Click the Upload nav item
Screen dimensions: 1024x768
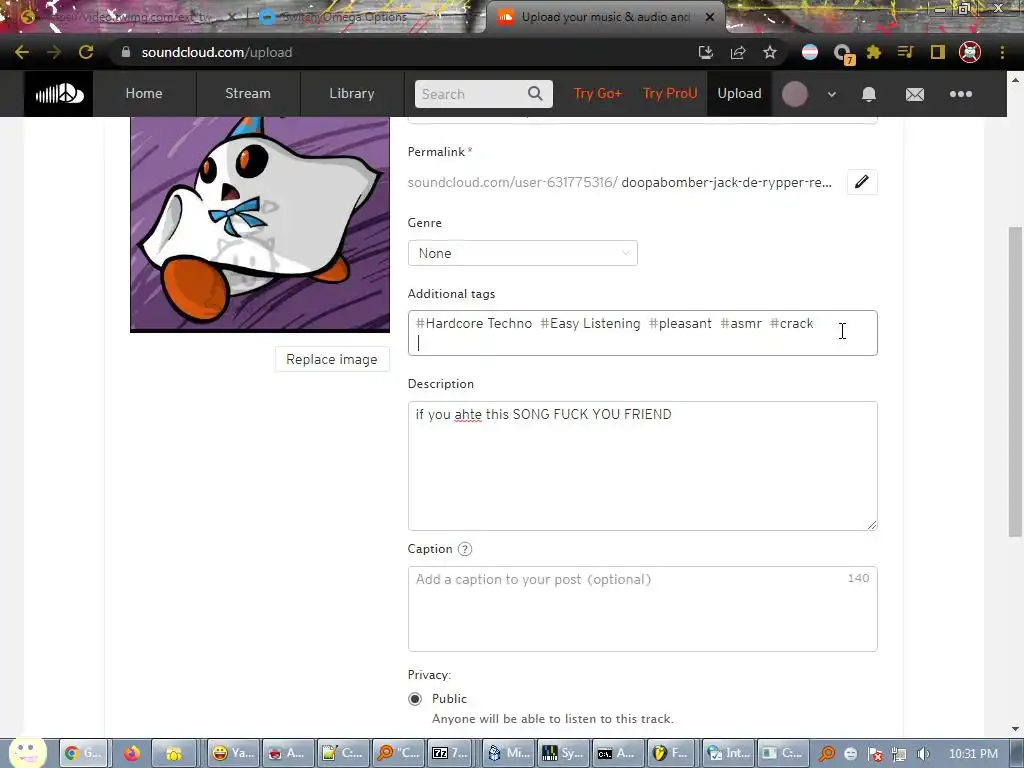[739, 93]
